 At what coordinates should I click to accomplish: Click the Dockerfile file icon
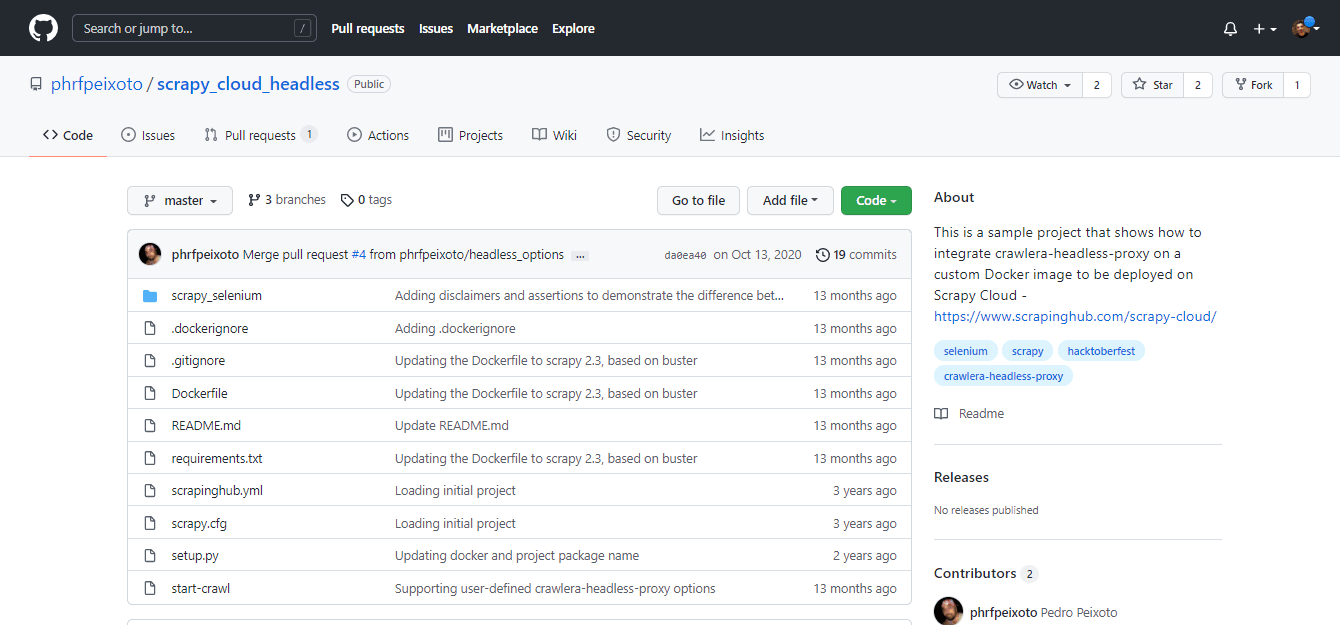coord(150,393)
